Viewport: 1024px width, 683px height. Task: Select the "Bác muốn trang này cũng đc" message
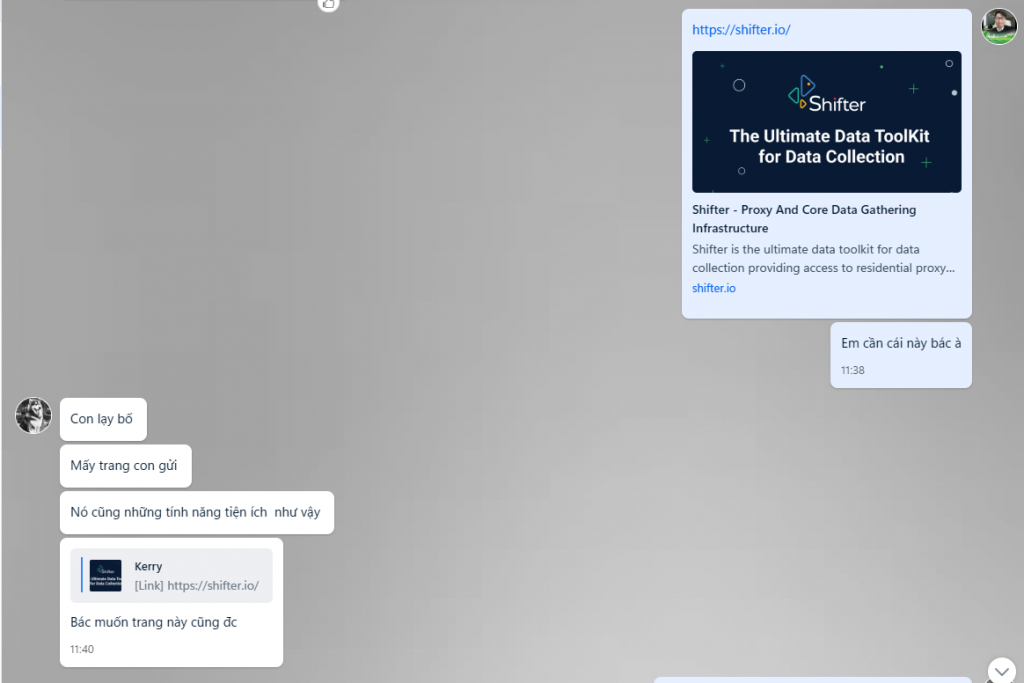pyautogui.click(x=153, y=622)
